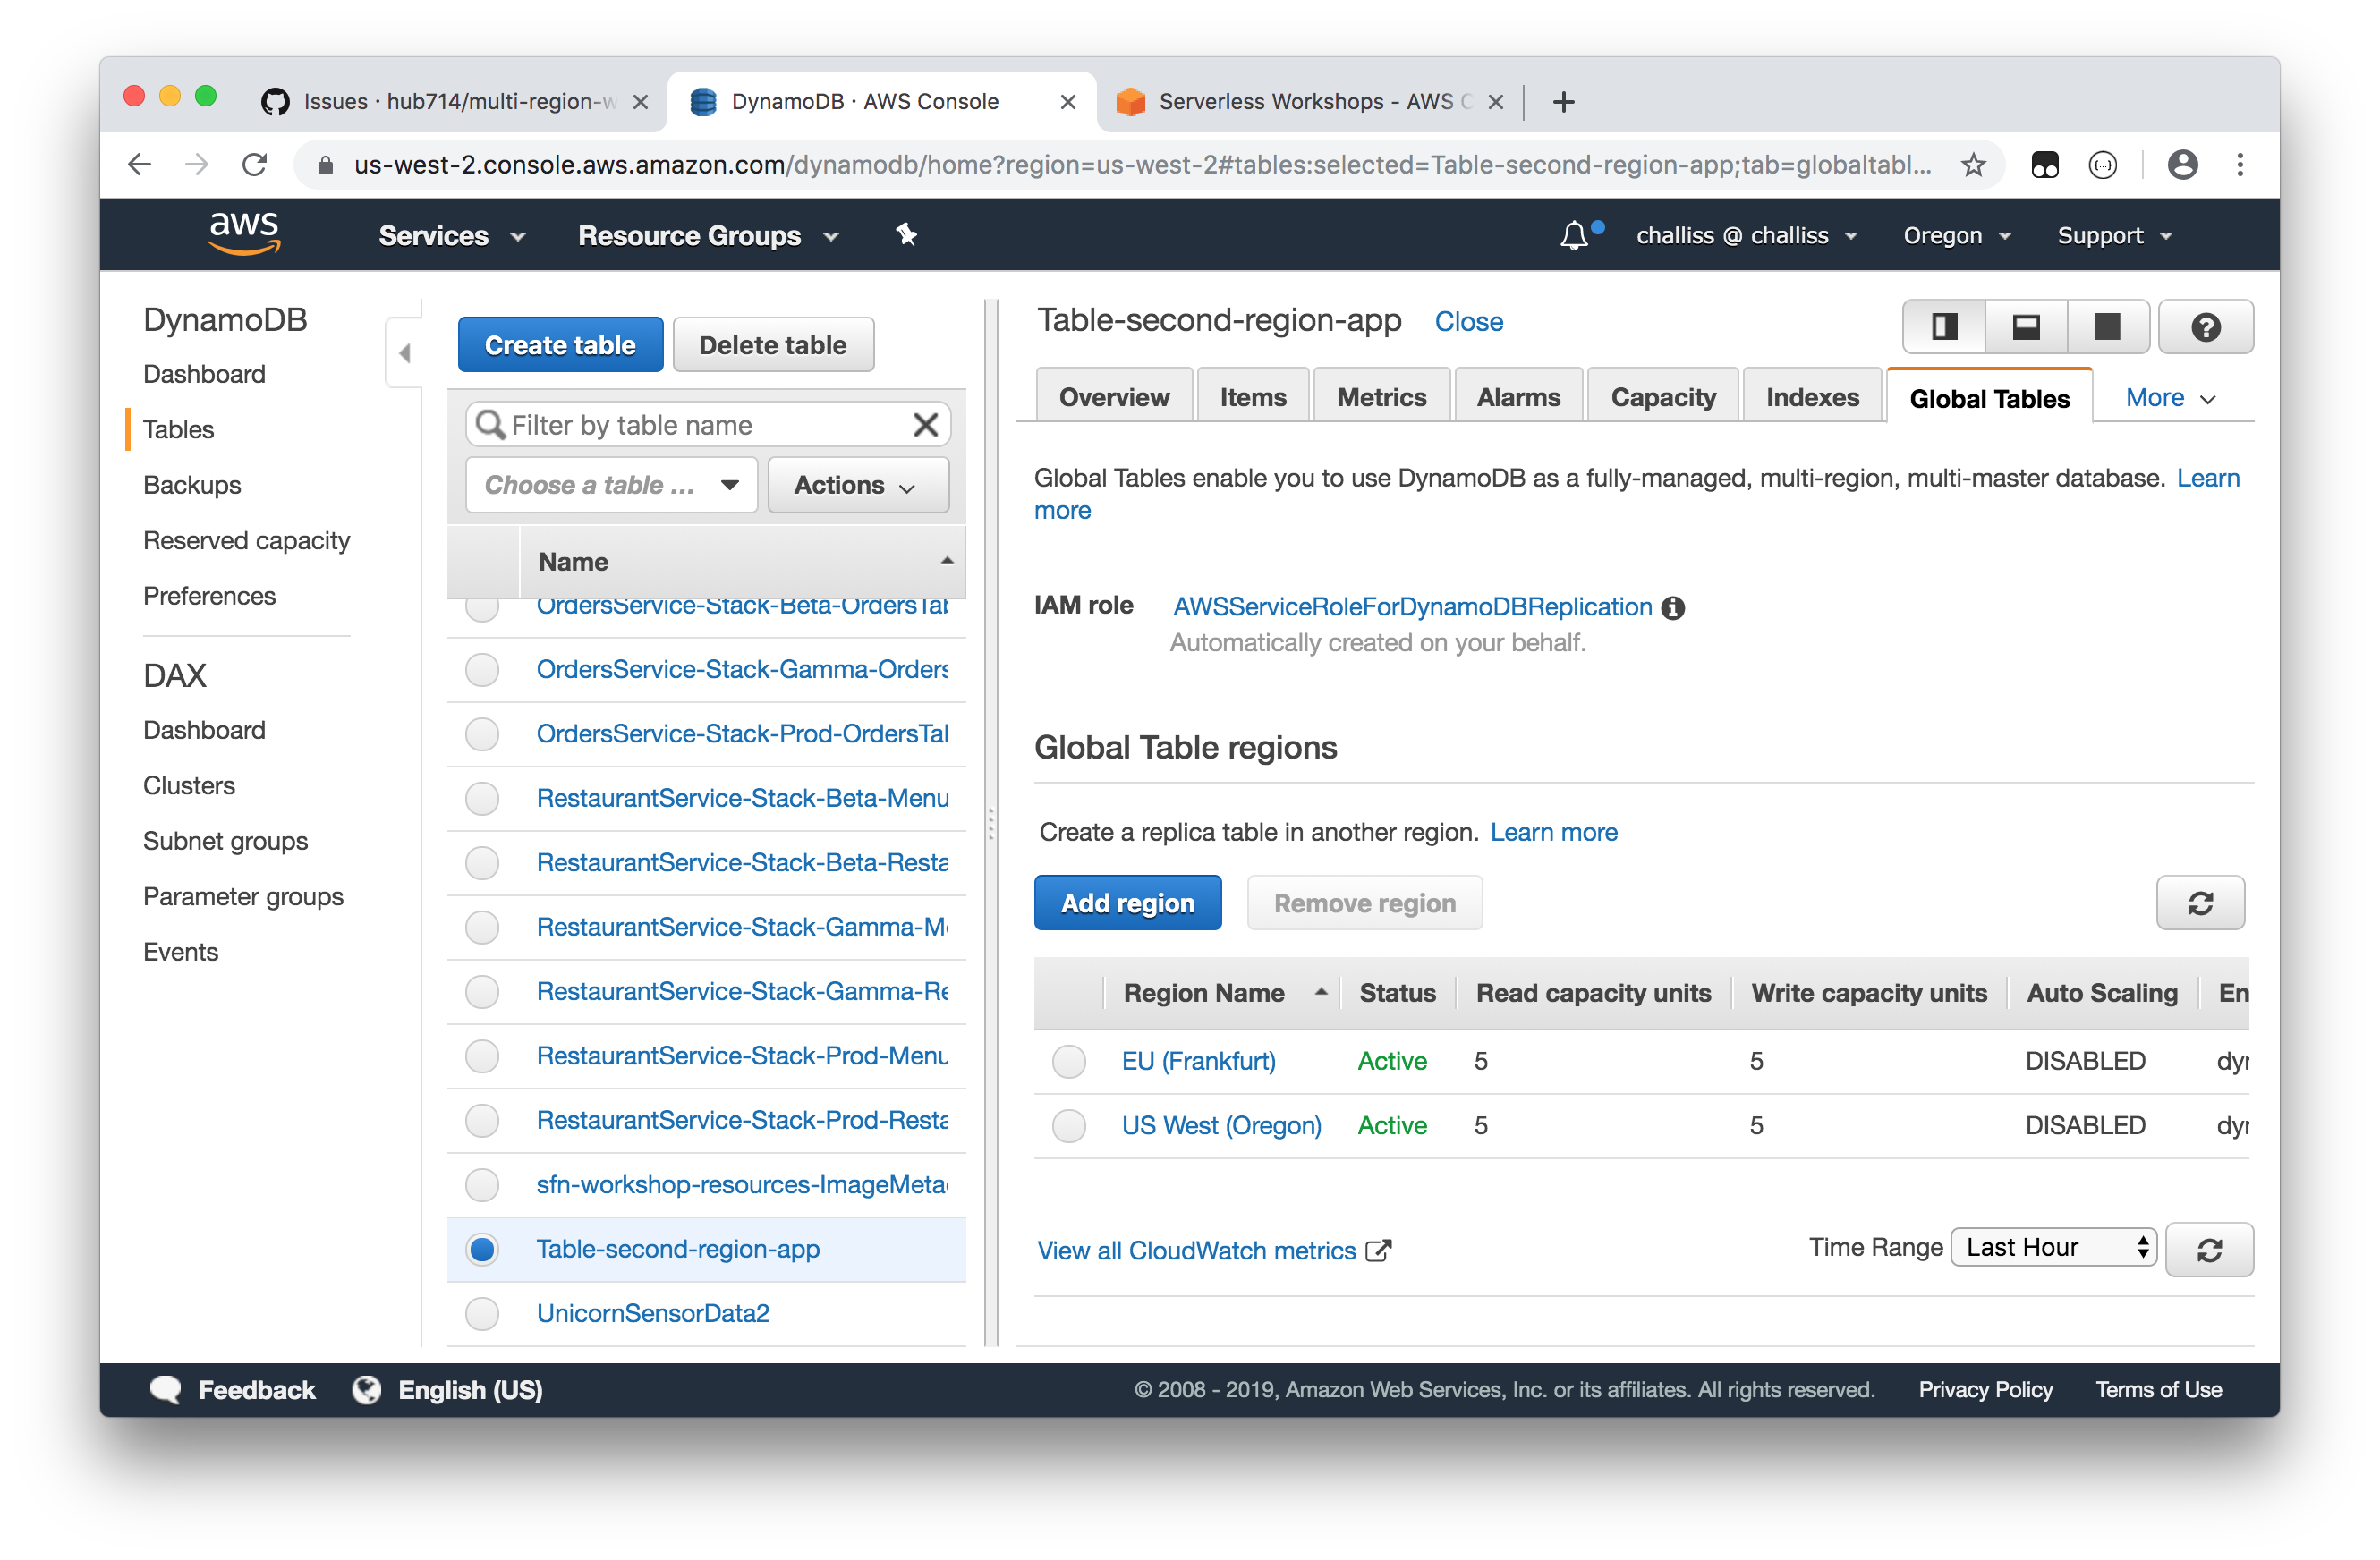2380x1560 pixels.
Task: Open a new browser tab
Action: (x=1564, y=102)
